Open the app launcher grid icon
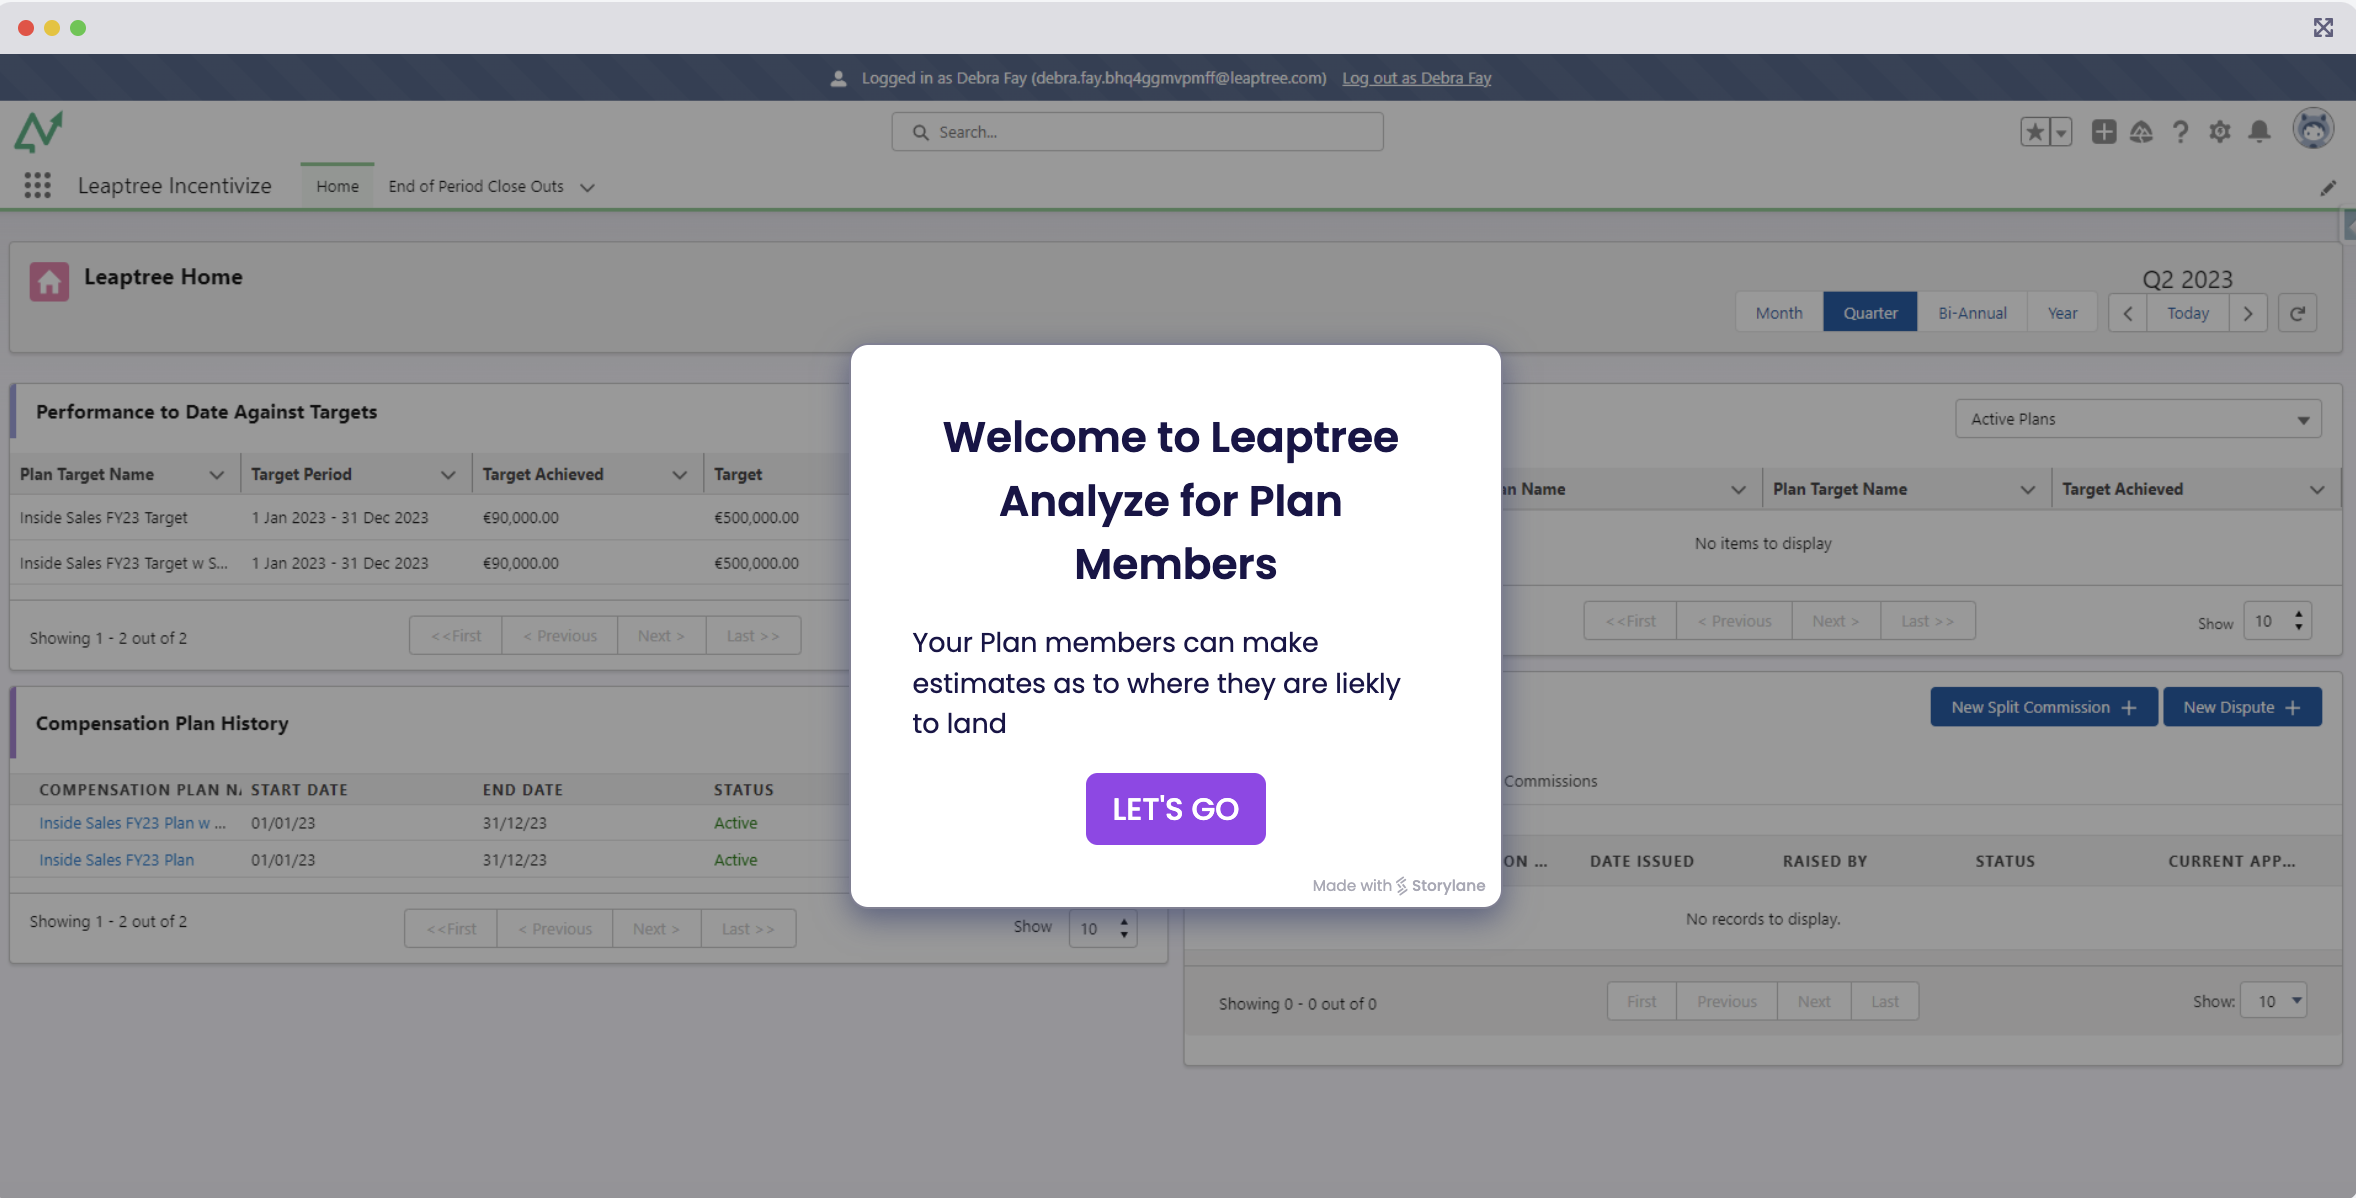This screenshot has width=2356, height=1198. coord(37,185)
